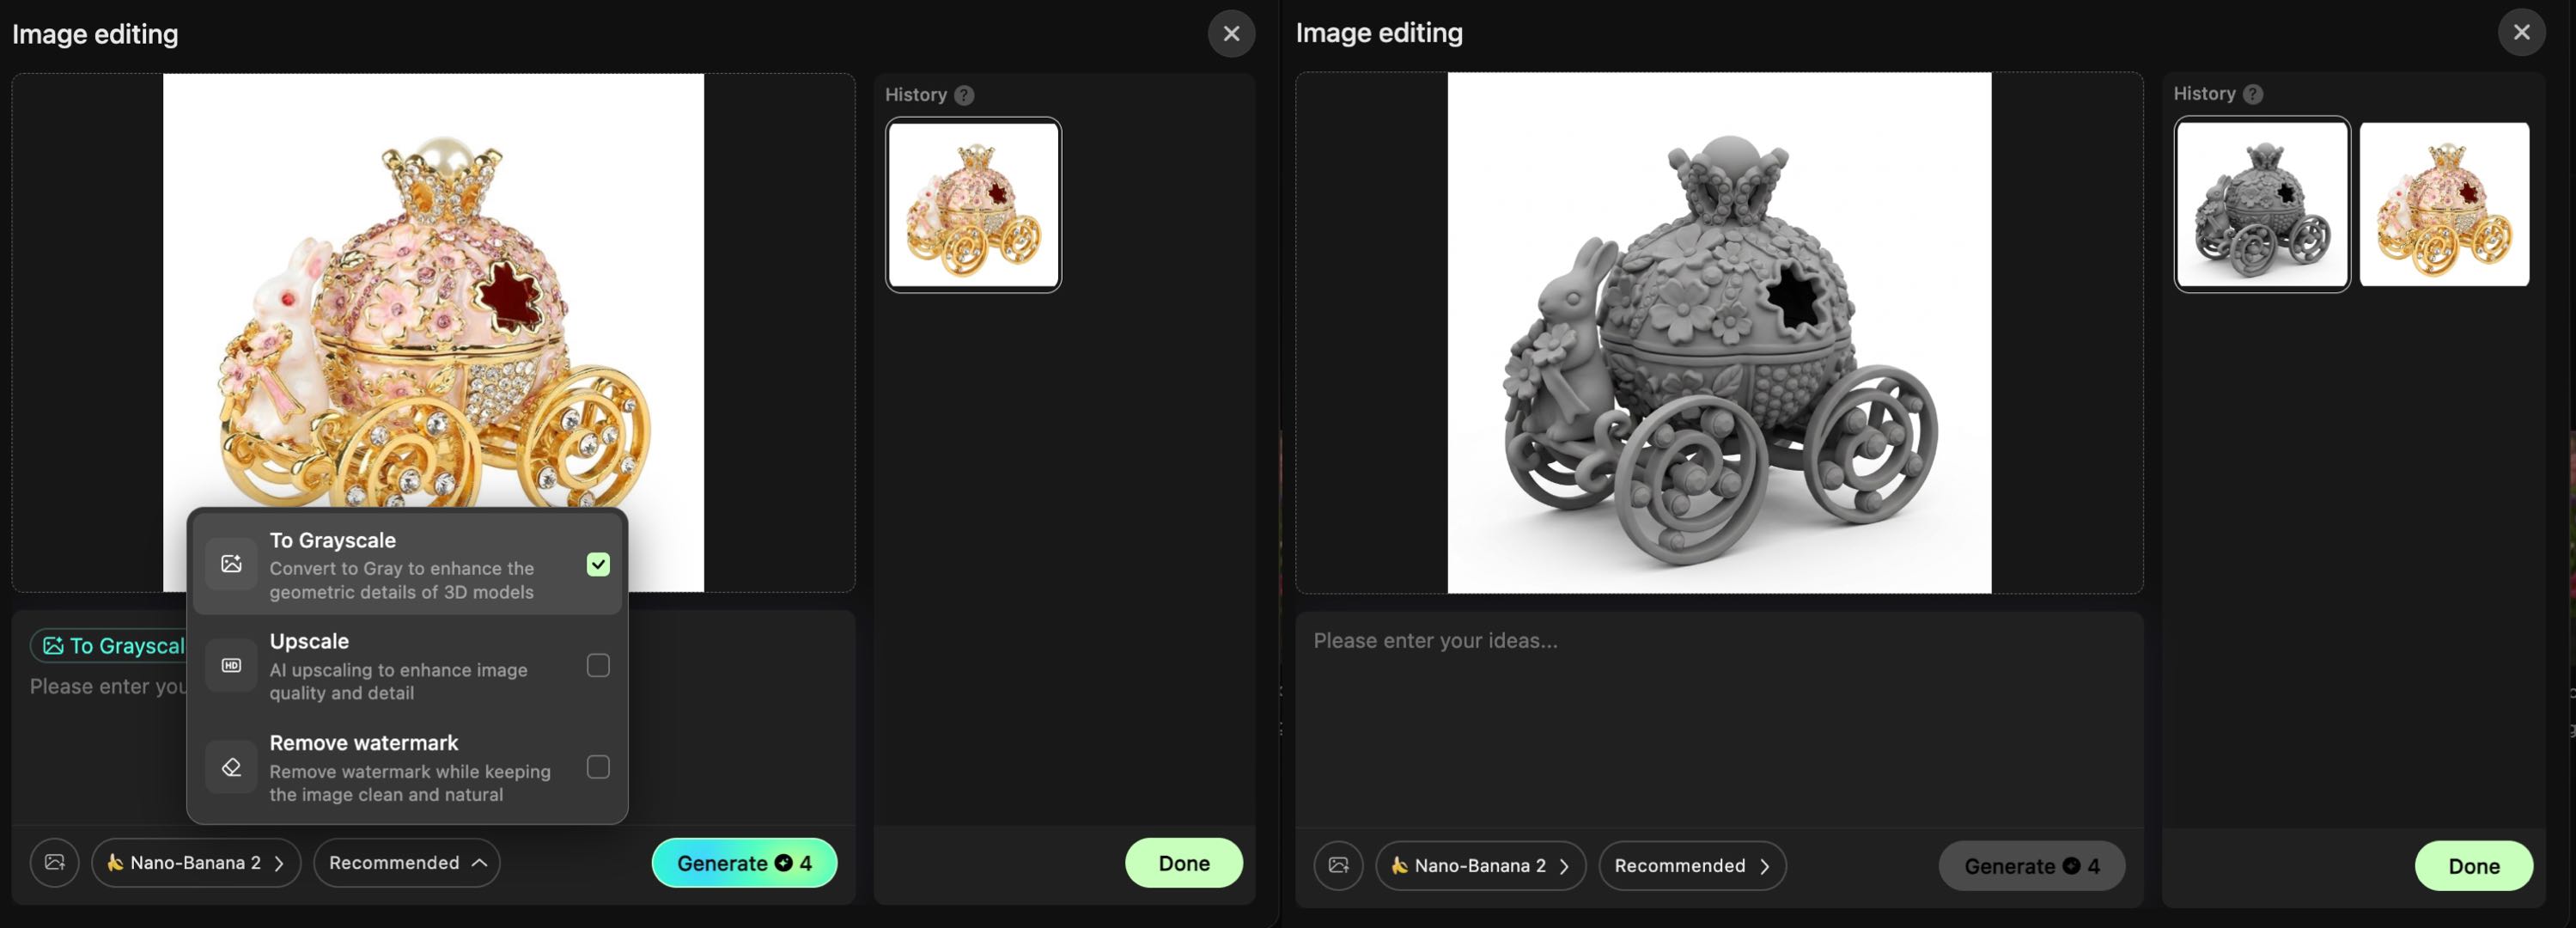The height and width of the screenshot is (928, 2576).
Task: Open Nano-Banana 2 model selector in left panel
Action: (x=196, y=862)
